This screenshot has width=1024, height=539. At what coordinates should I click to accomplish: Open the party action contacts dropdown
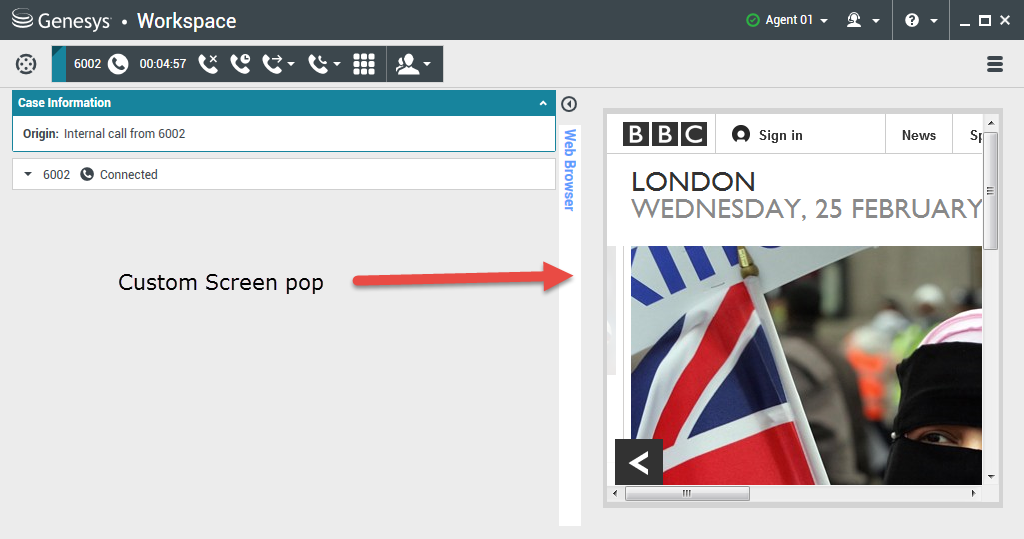click(x=413, y=64)
